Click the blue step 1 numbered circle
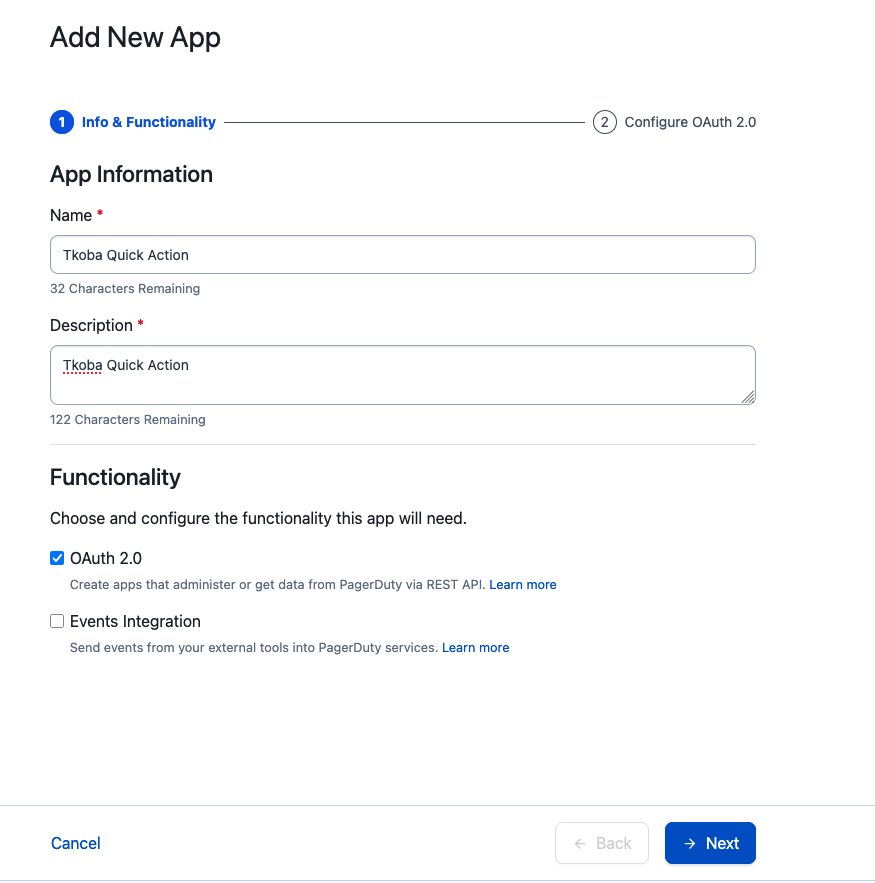This screenshot has width=875, height=883. click(x=62, y=121)
